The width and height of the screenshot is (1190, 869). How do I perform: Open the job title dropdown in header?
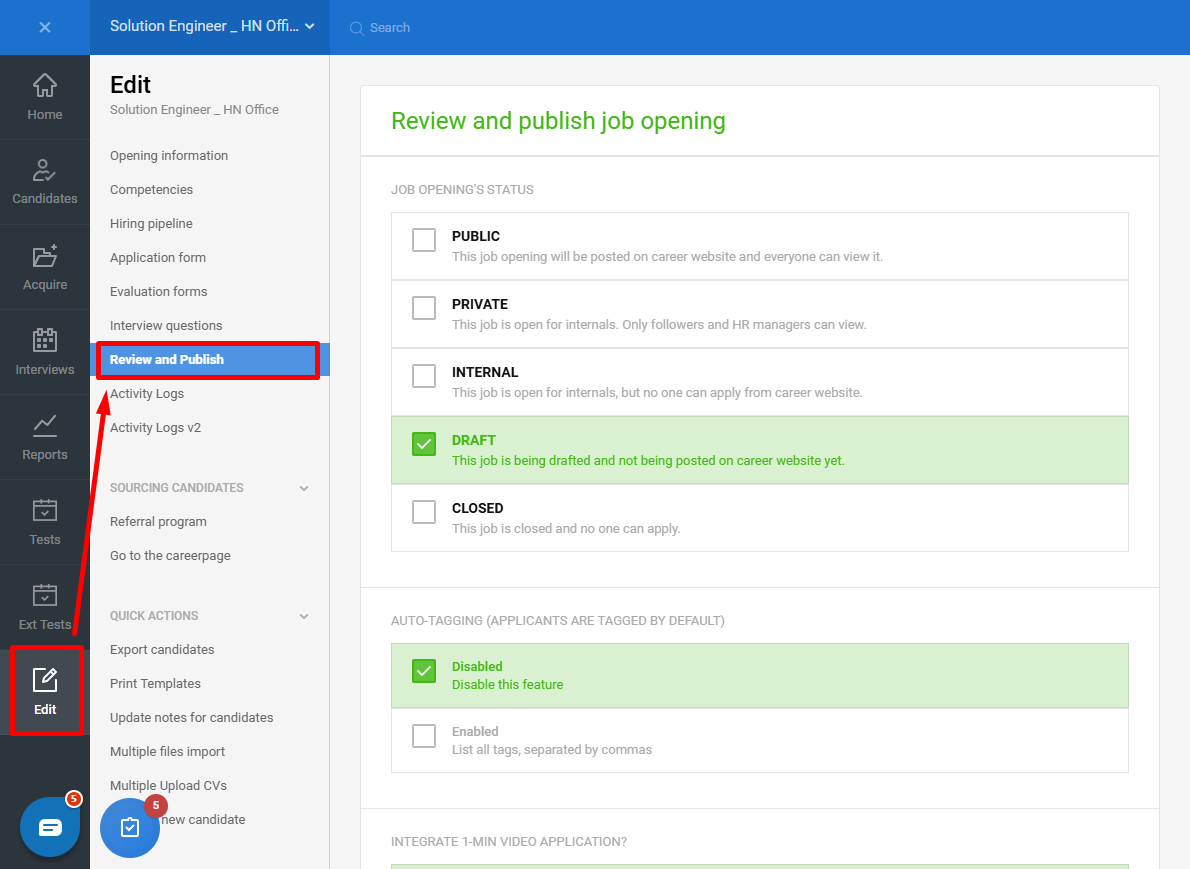tap(212, 27)
